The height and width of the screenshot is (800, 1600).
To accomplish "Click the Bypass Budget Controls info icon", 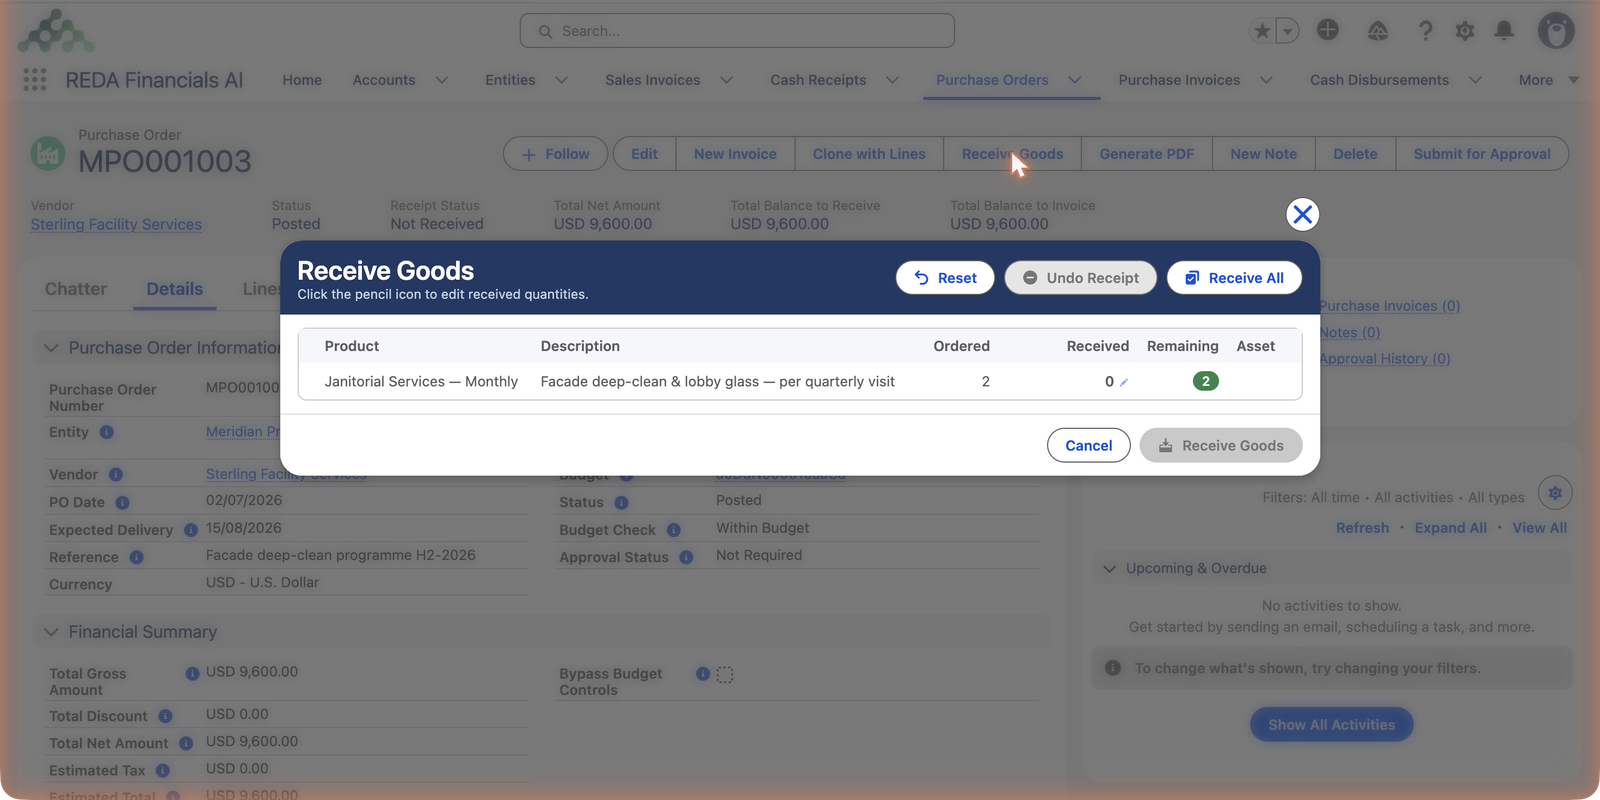I will (703, 674).
